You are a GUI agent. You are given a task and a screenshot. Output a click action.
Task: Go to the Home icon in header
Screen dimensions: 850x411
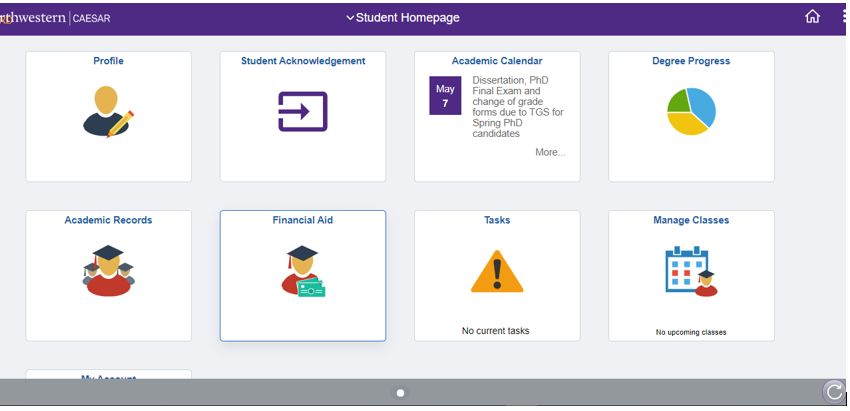(x=812, y=17)
